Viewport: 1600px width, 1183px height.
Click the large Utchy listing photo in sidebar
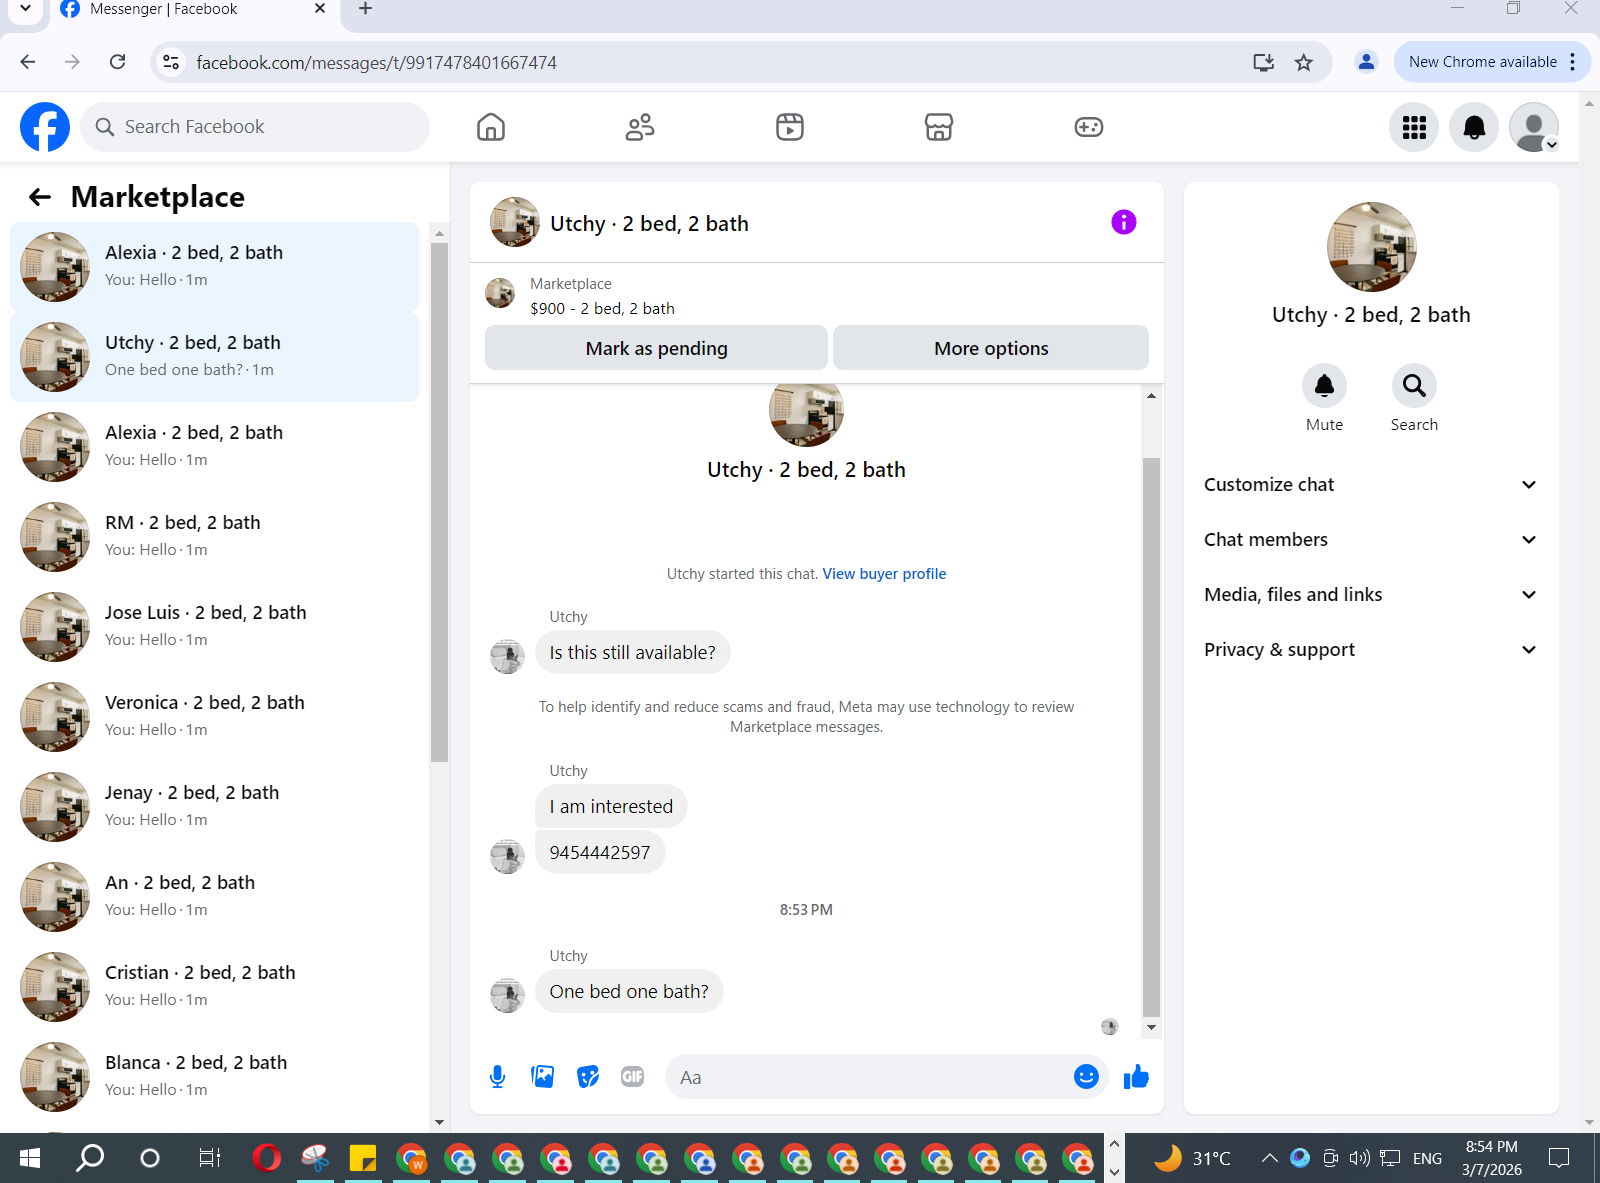click(x=1371, y=247)
